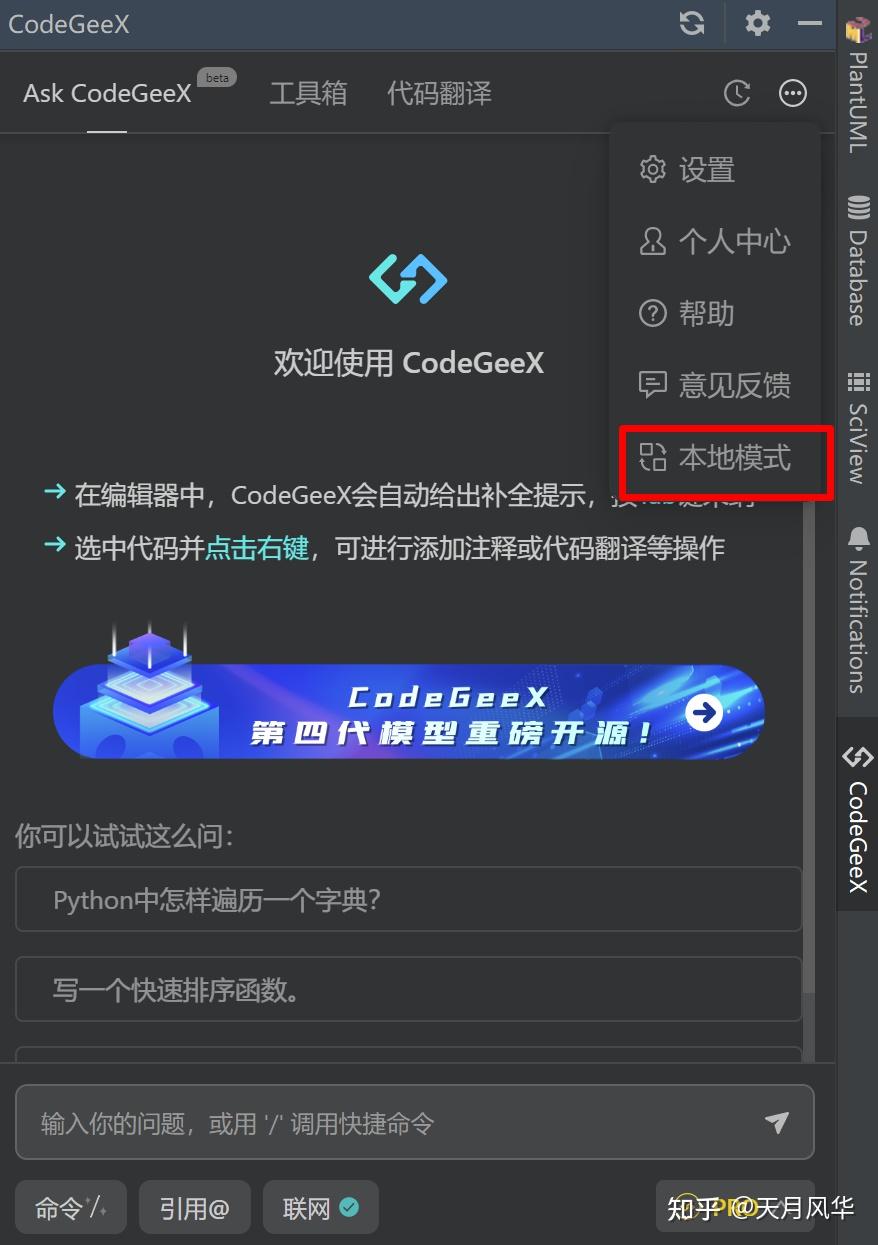The width and height of the screenshot is (878, 1245).
Task: Show the Notifications panel
Action: 858,610
